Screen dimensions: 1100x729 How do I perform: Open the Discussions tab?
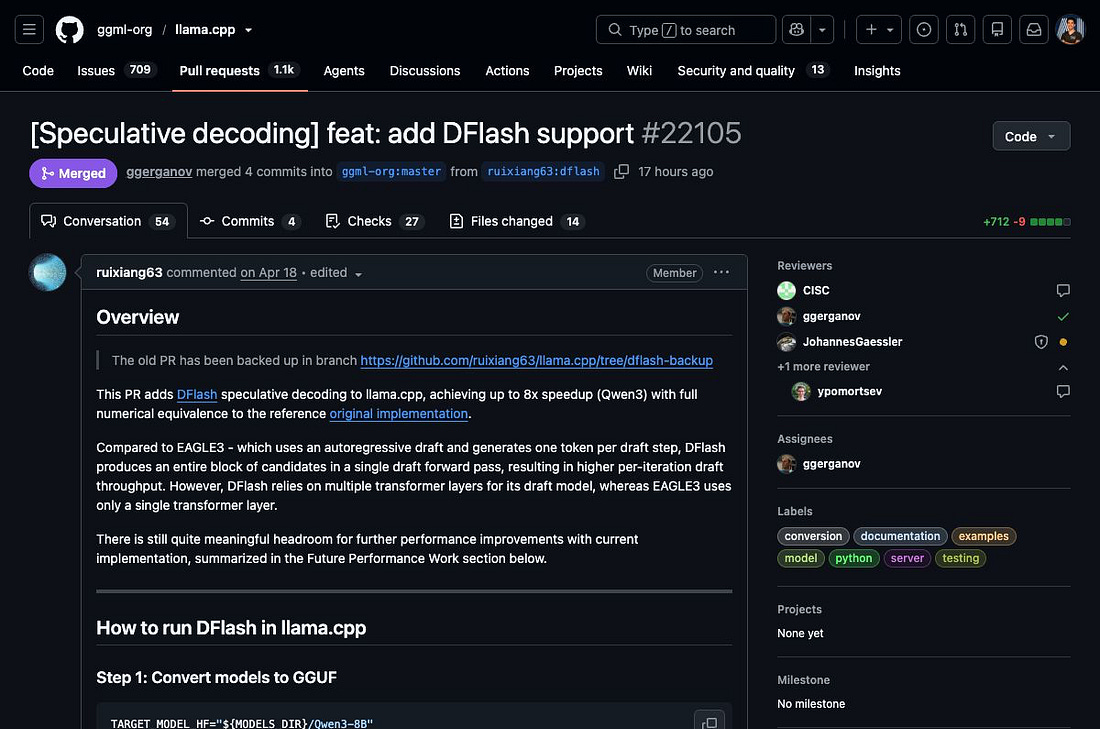pos(424,70)
